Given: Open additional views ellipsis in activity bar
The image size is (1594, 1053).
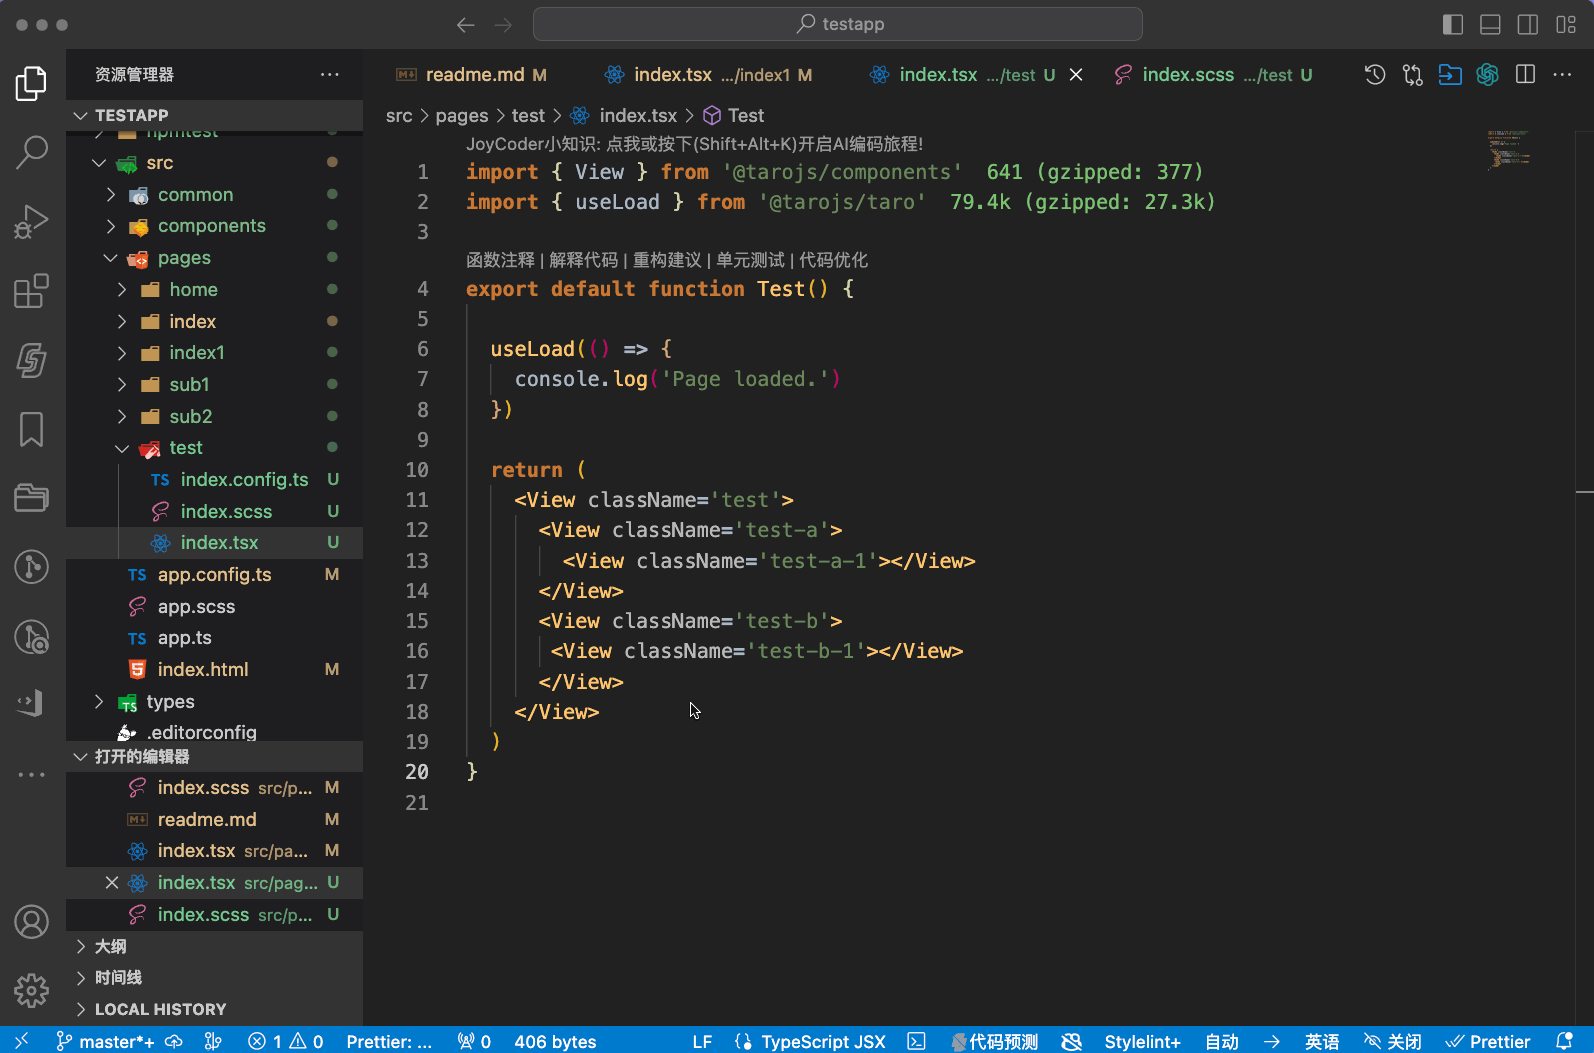Looking at the screenshot, I should click(x=31, y=774).
